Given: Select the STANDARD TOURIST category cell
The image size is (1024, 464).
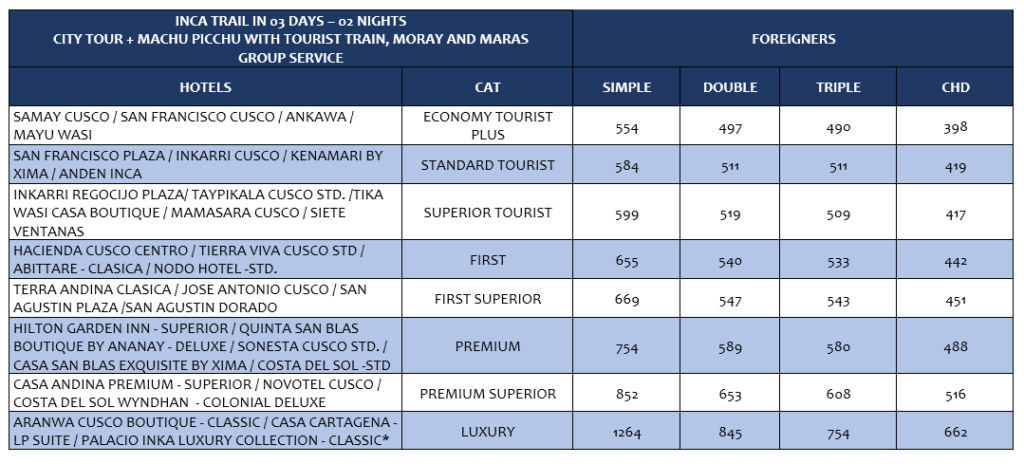Looking at the screenshot, I should (487, 165).
